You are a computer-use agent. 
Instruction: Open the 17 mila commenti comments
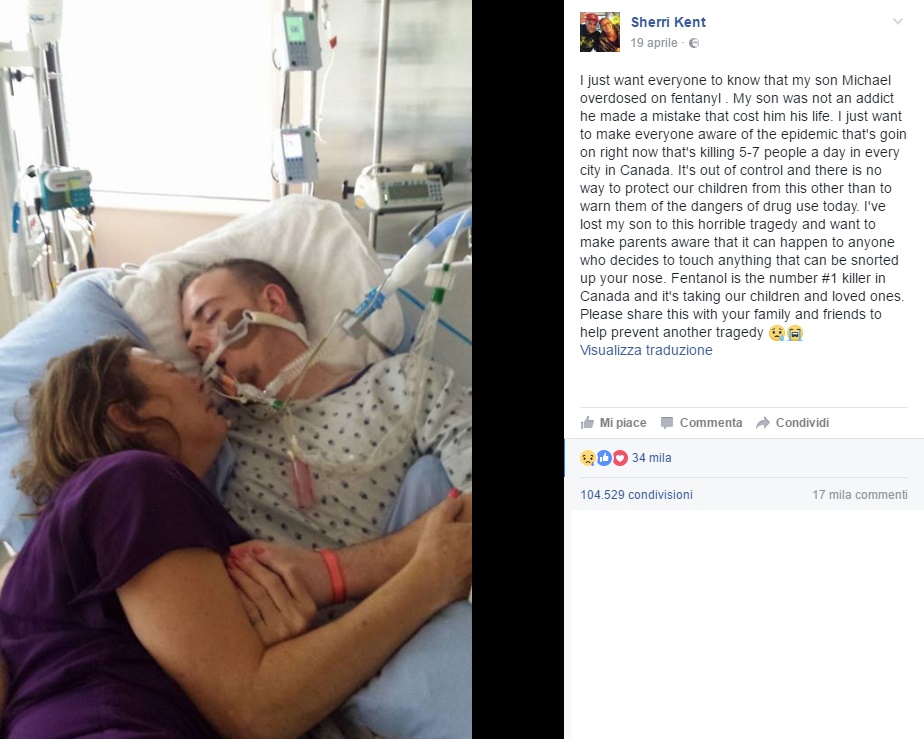click(x=860, y=494)
